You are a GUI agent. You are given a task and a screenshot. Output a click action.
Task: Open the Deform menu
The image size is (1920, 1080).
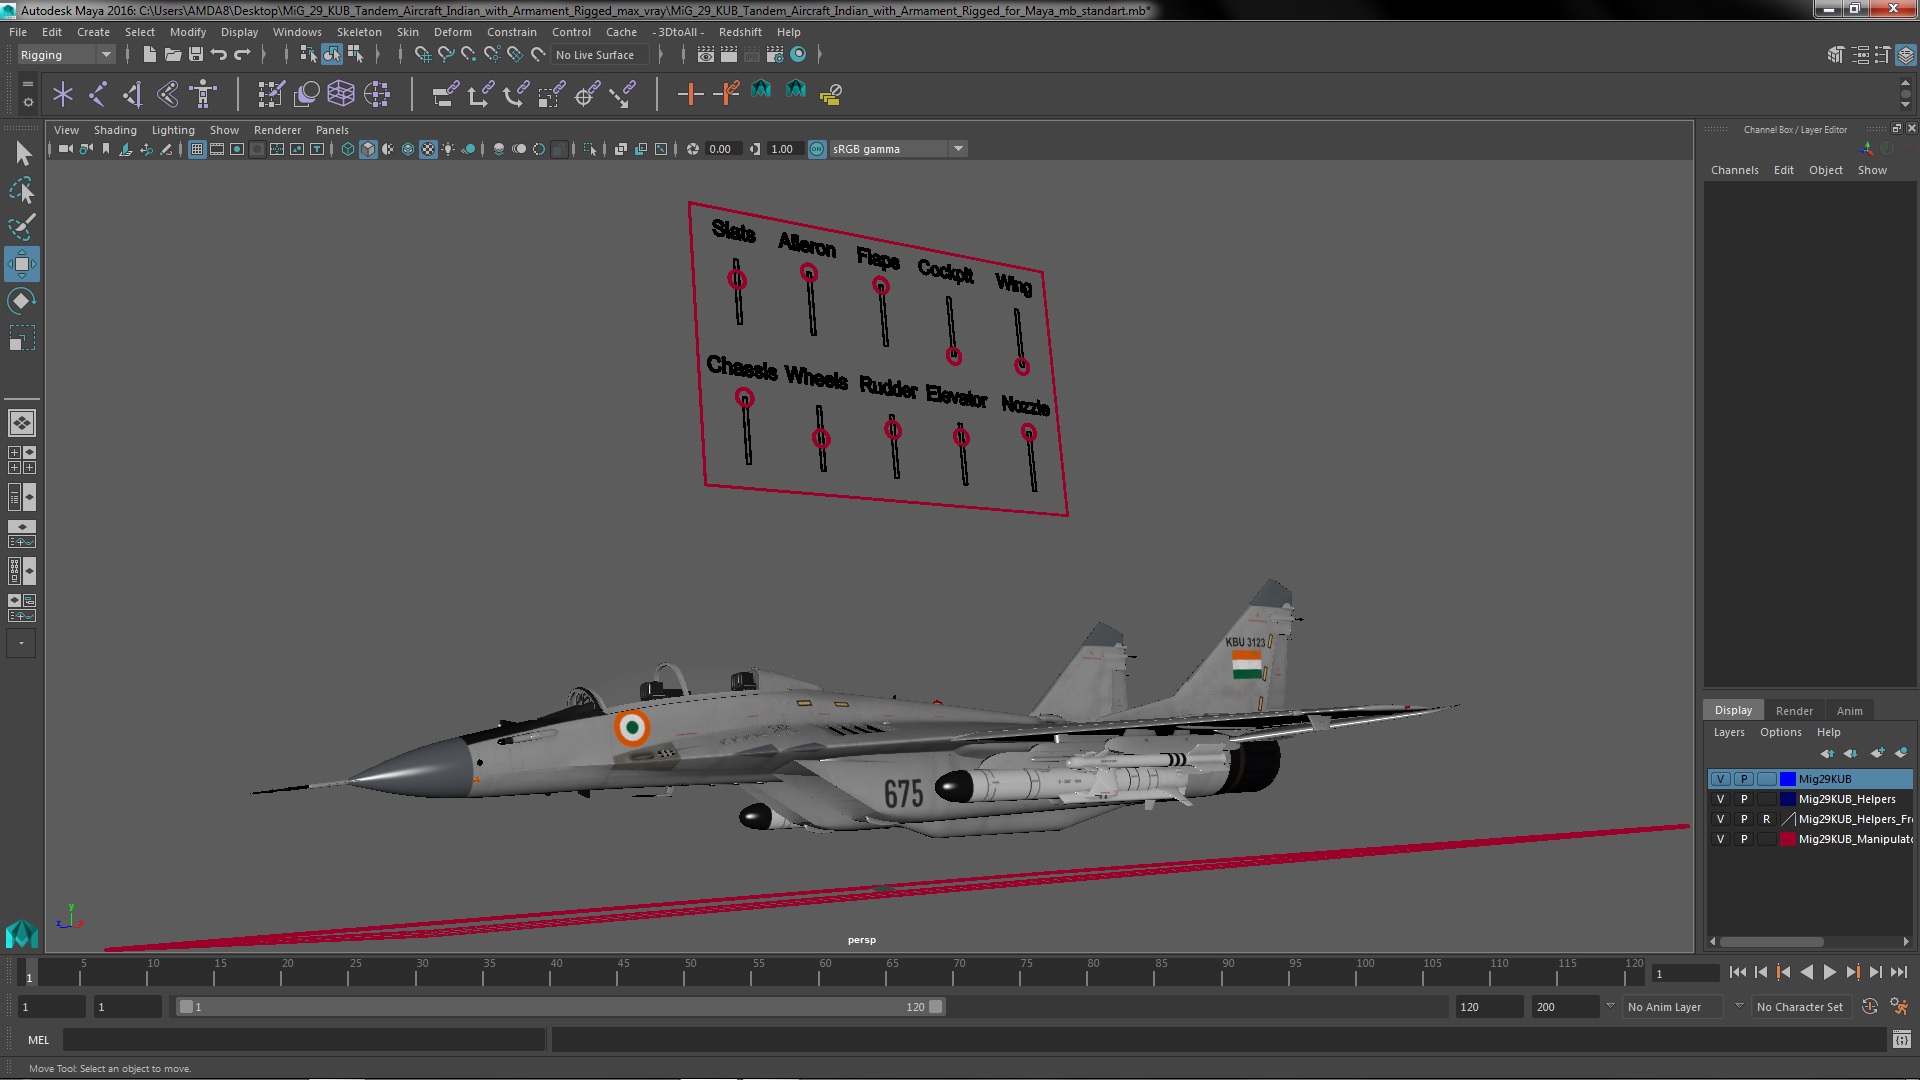(452, 32)
